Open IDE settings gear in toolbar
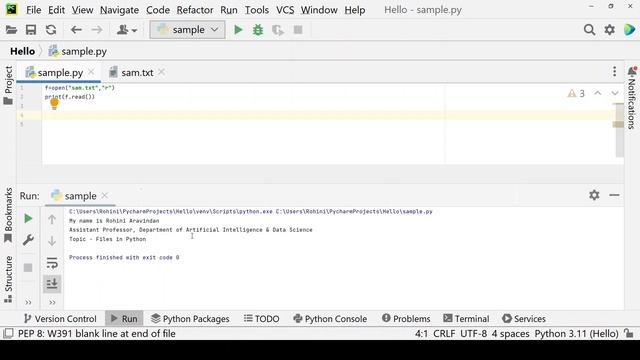Viewport: 640px width, 360px height. click(609, 29)
